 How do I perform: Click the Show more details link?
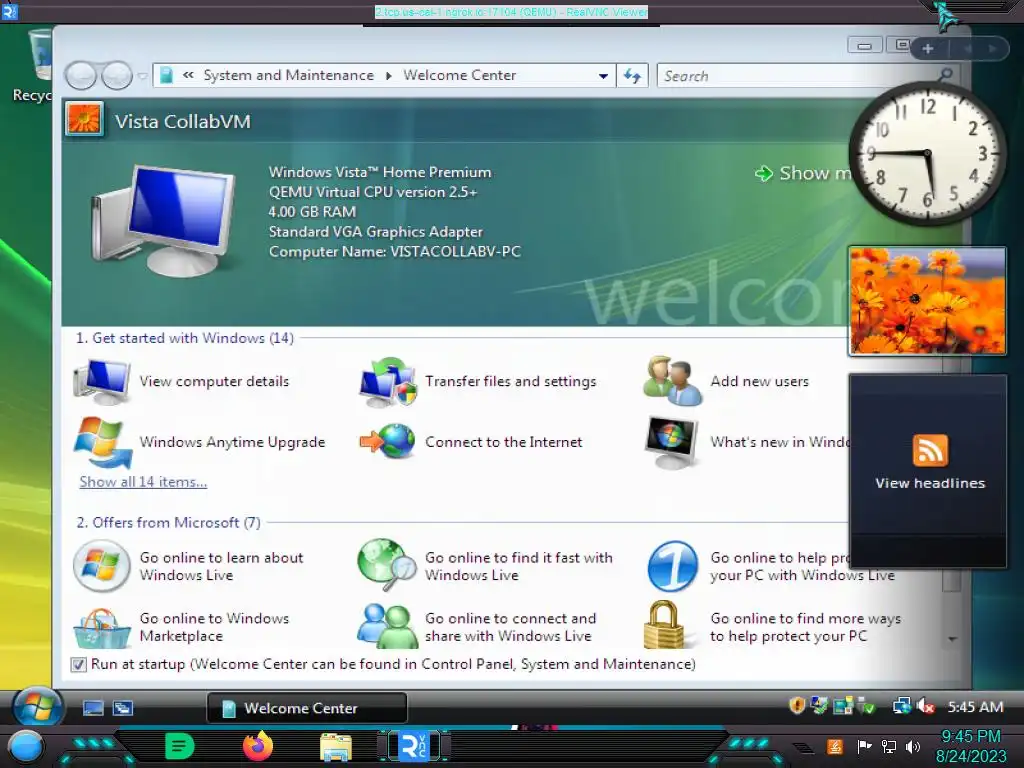tap(804, 173)
